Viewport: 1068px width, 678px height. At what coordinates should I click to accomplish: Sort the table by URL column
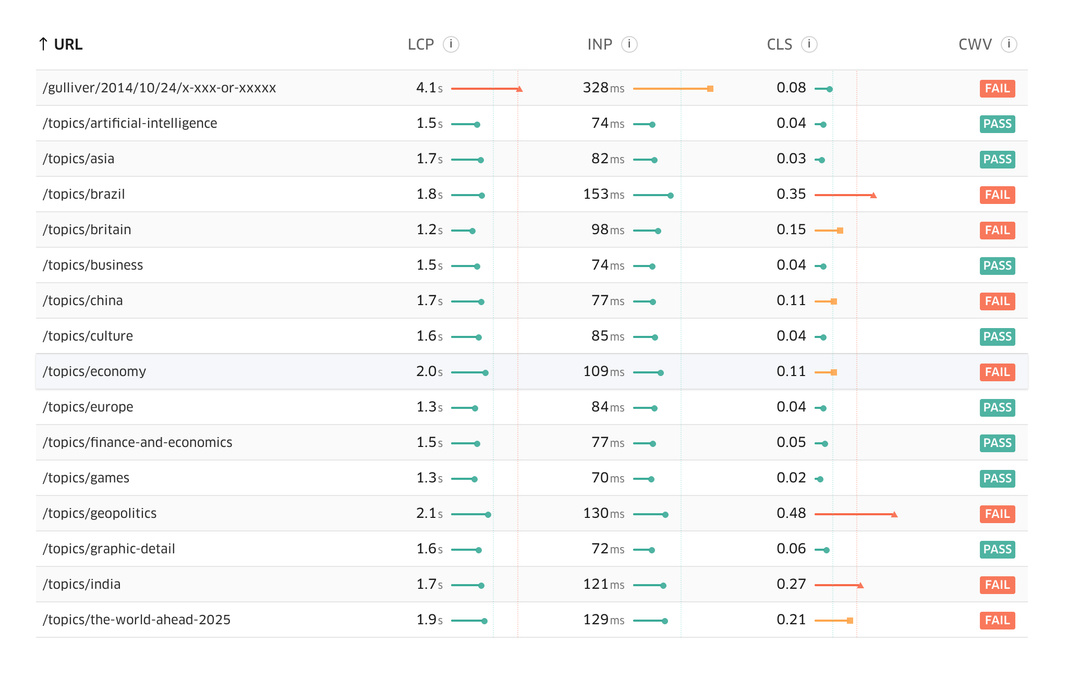pos(68,44)
